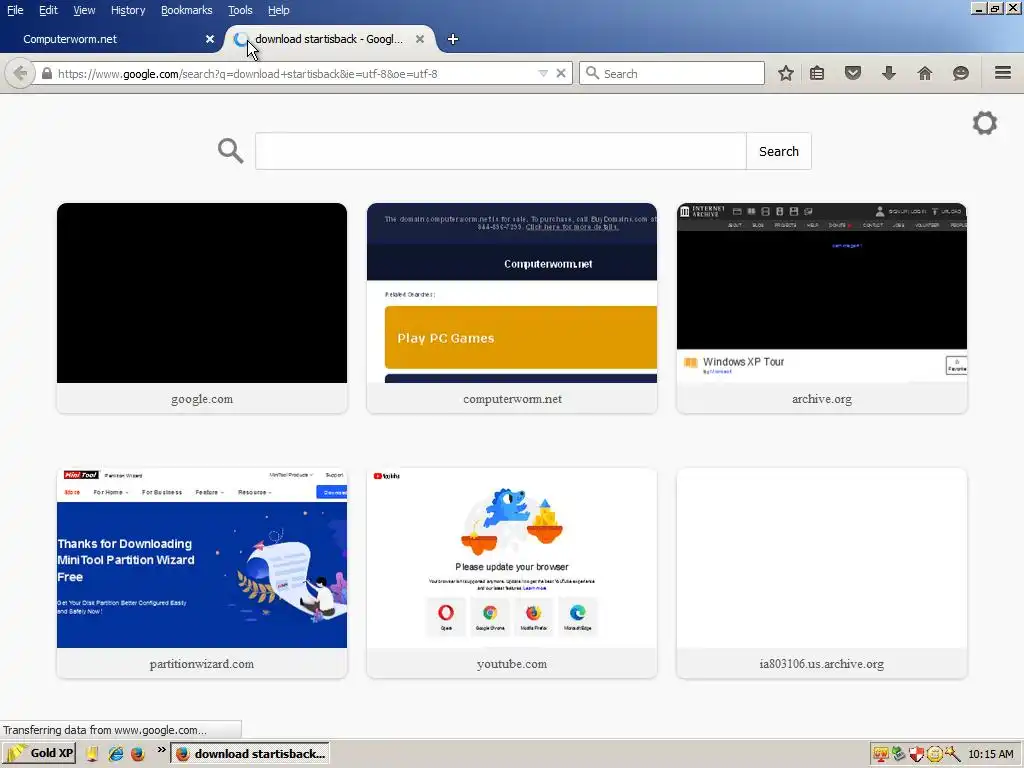Show bookmarks list icon
This screenshot has height=768, width=1024.
[817, 73]
